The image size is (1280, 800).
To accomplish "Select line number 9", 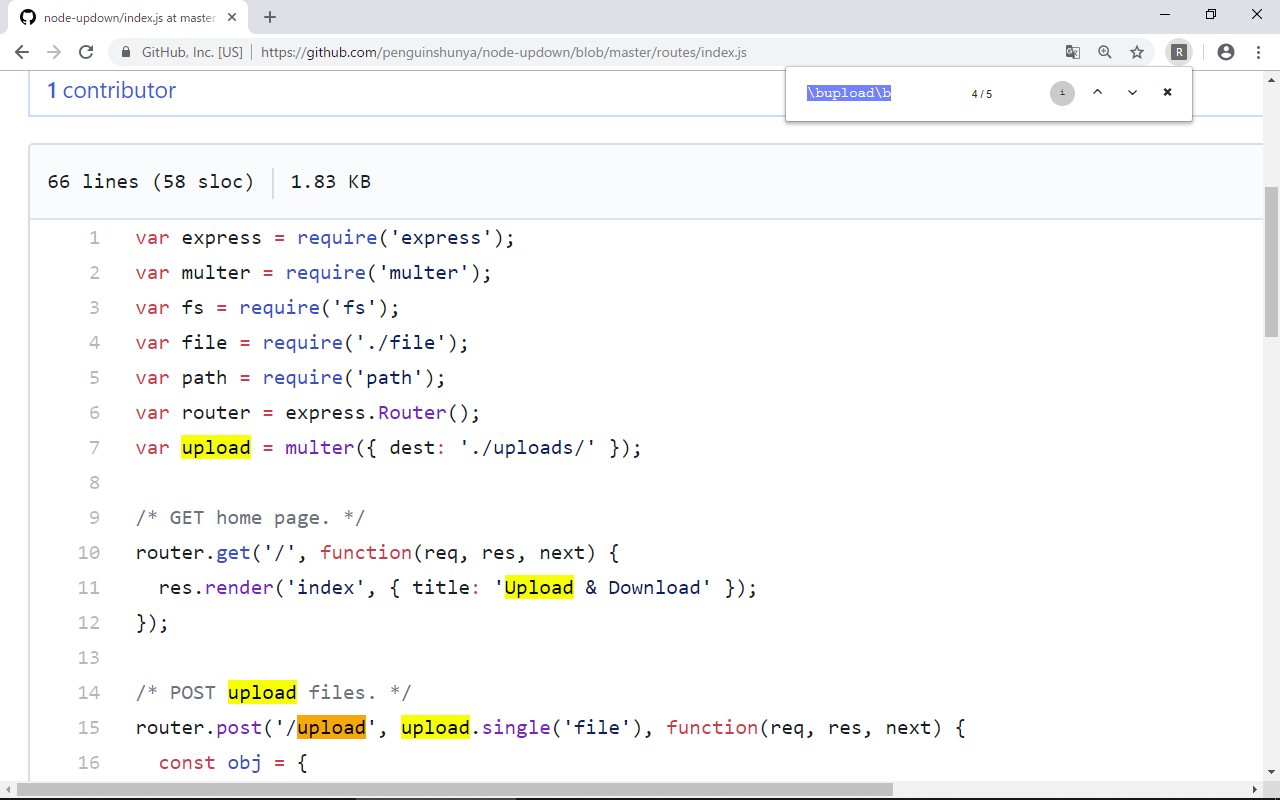I will pyautogui.click(x=94, y=518).
